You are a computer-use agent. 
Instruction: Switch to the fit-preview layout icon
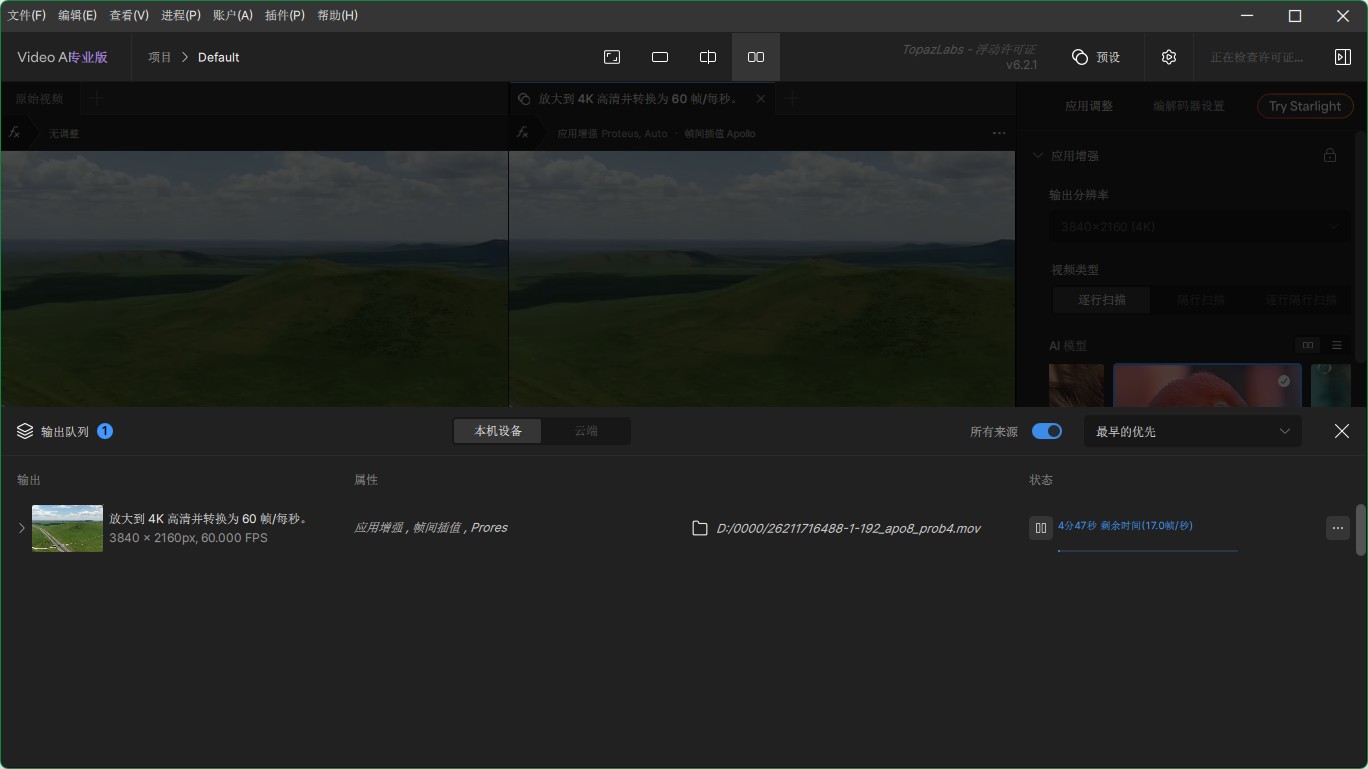(612, 57)
